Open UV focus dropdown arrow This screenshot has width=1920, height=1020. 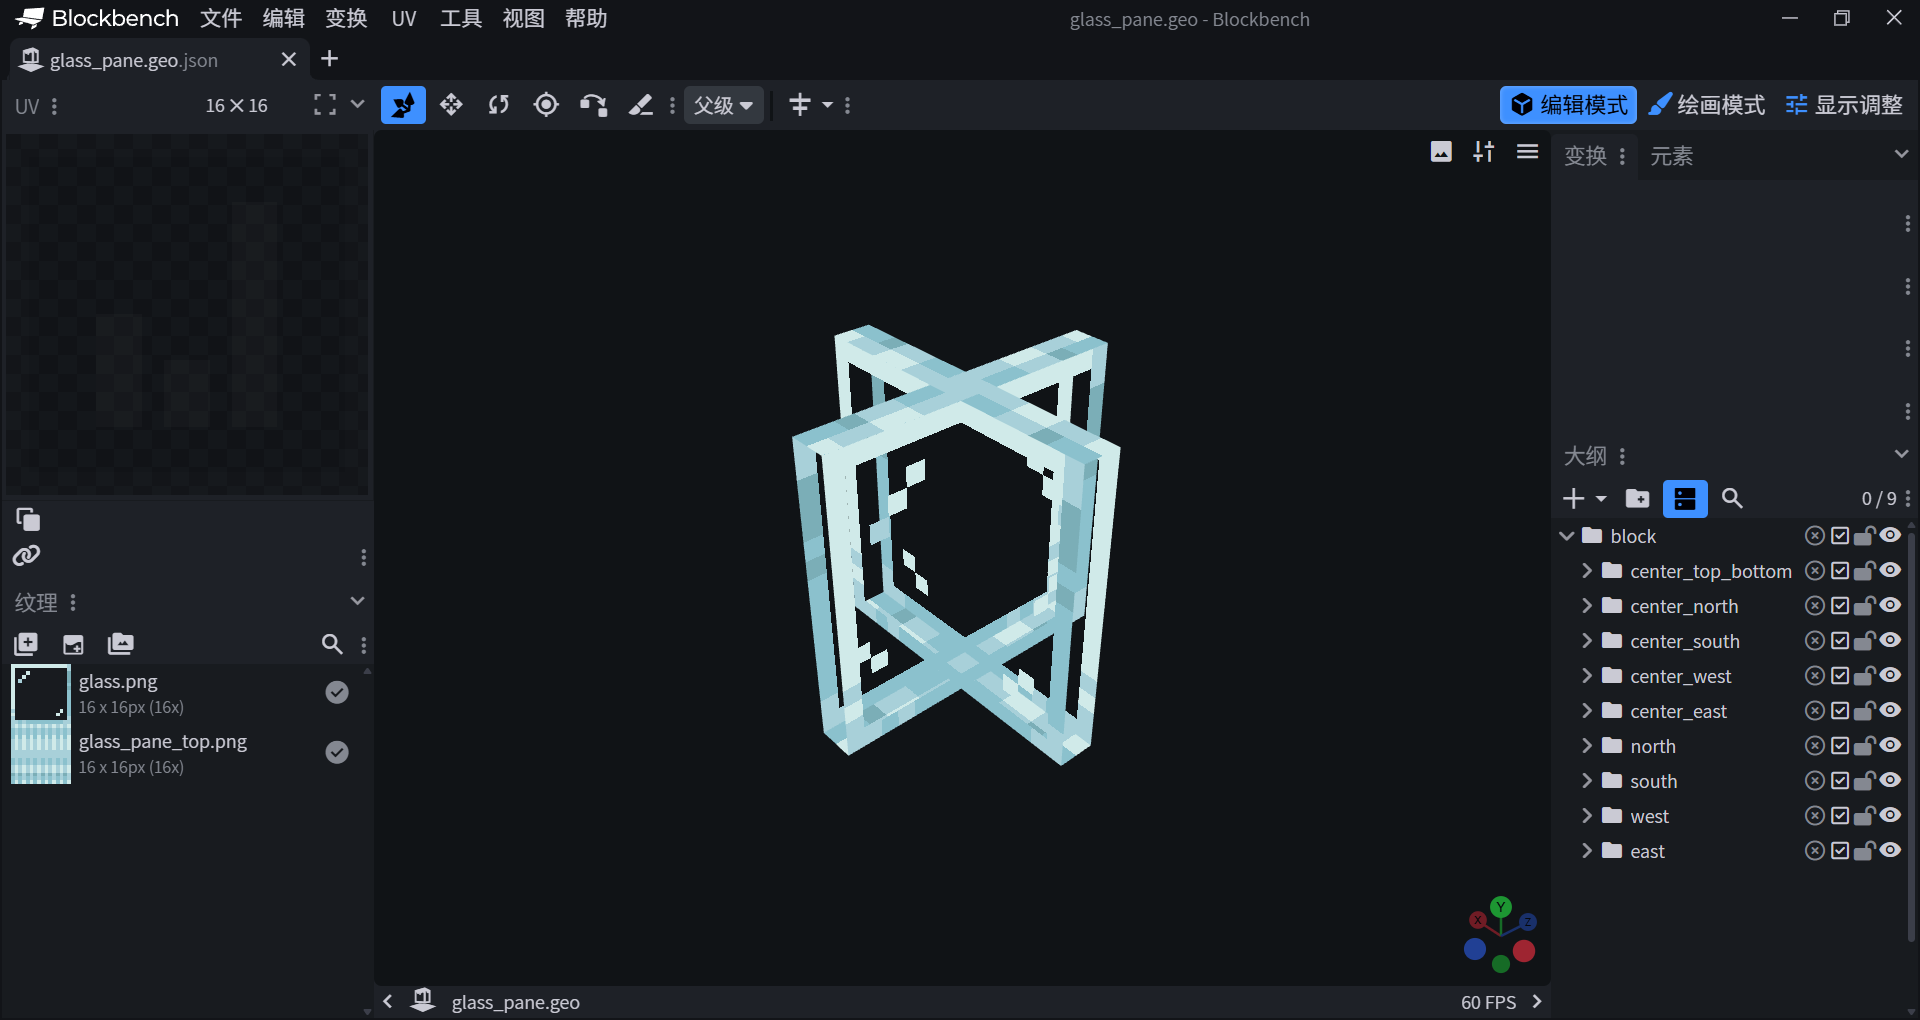click(357, 104)
